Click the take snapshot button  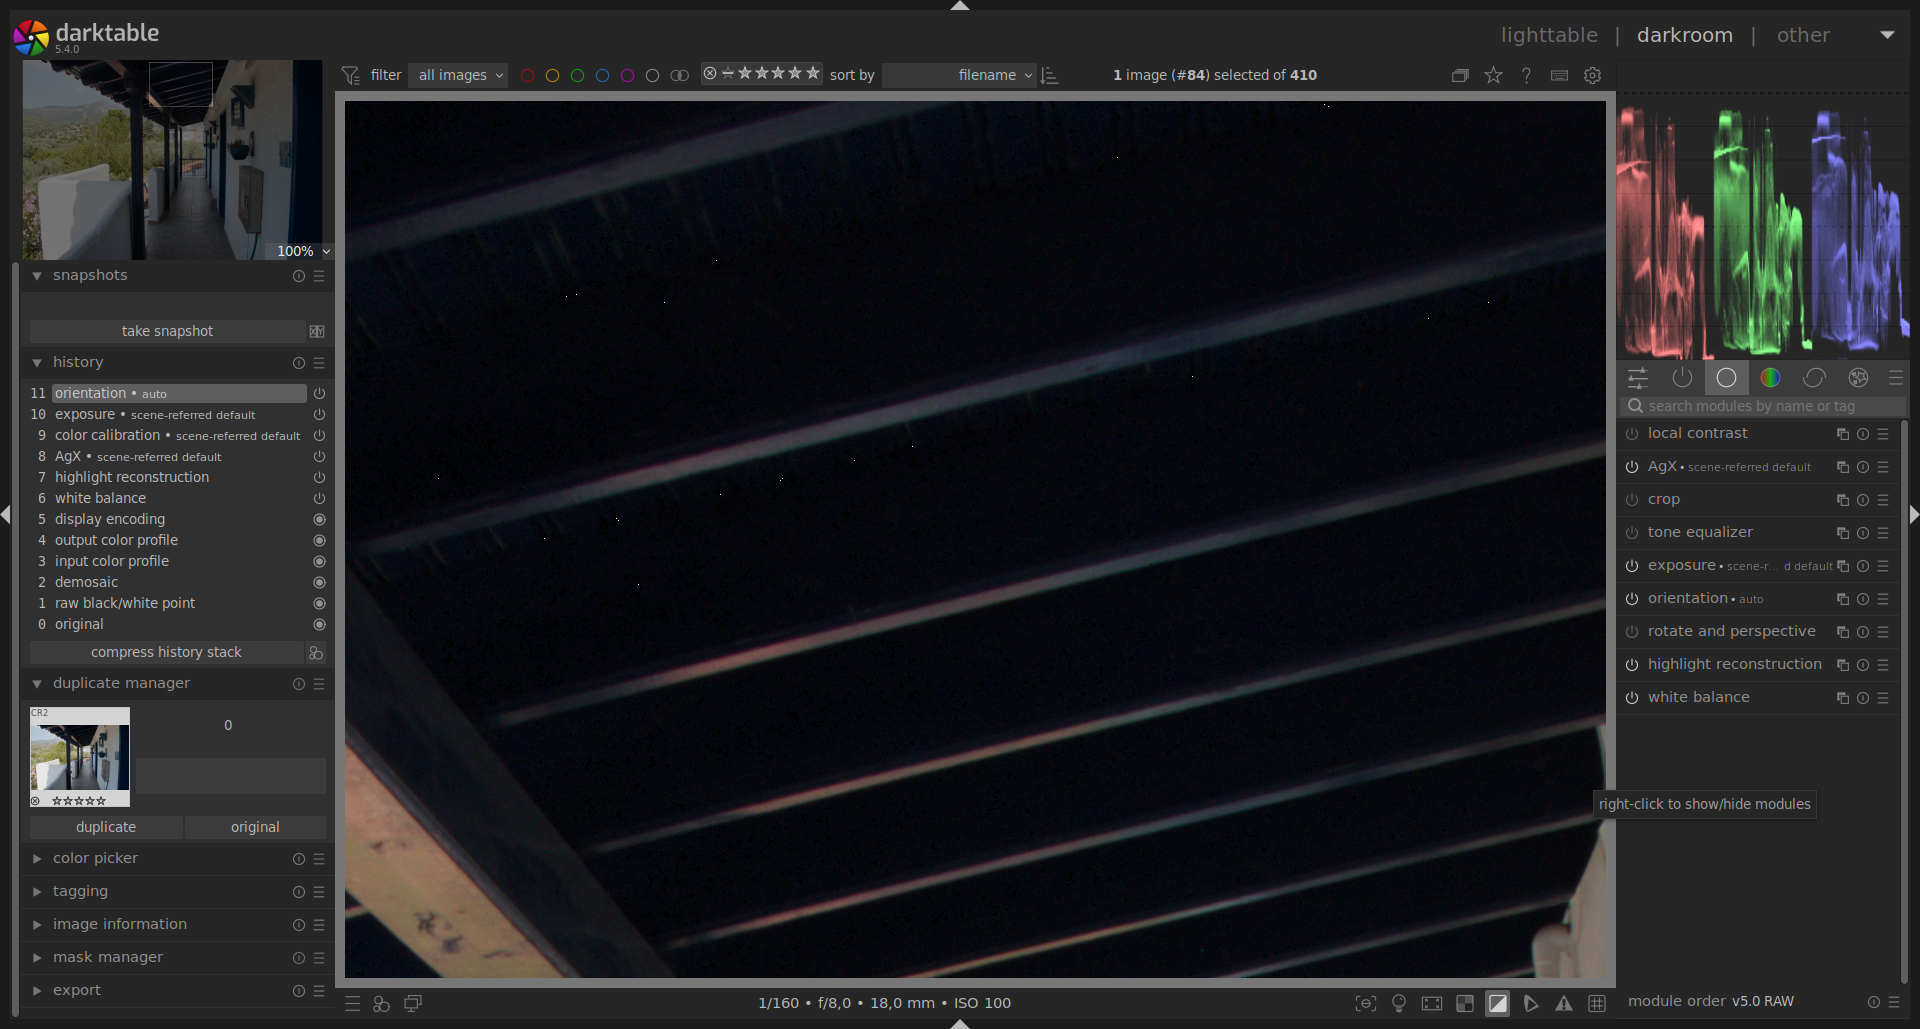click(x=167, y=331)
